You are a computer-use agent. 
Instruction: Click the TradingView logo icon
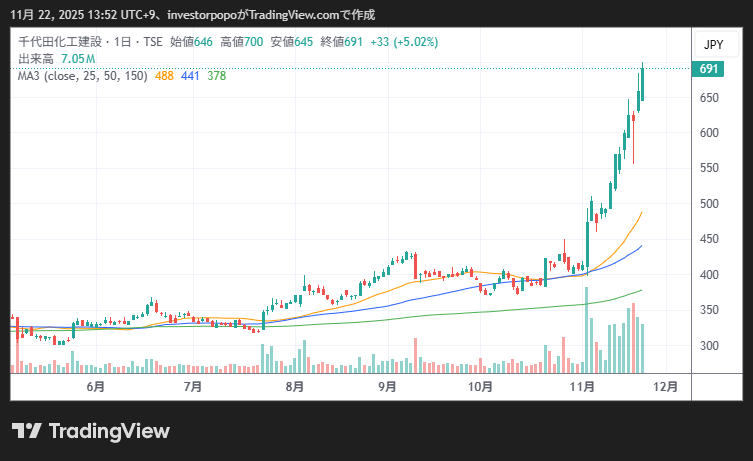[x=27, y=431]
